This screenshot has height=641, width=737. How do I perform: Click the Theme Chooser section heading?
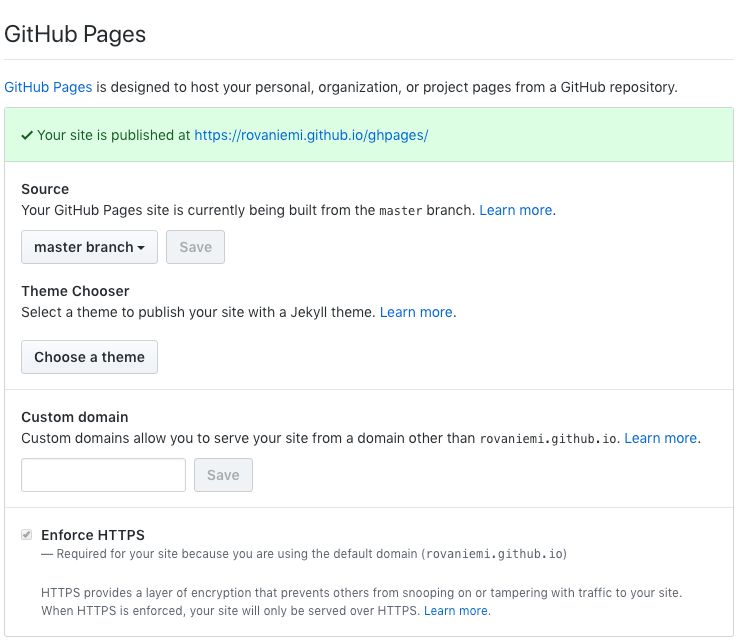(75, 291)
